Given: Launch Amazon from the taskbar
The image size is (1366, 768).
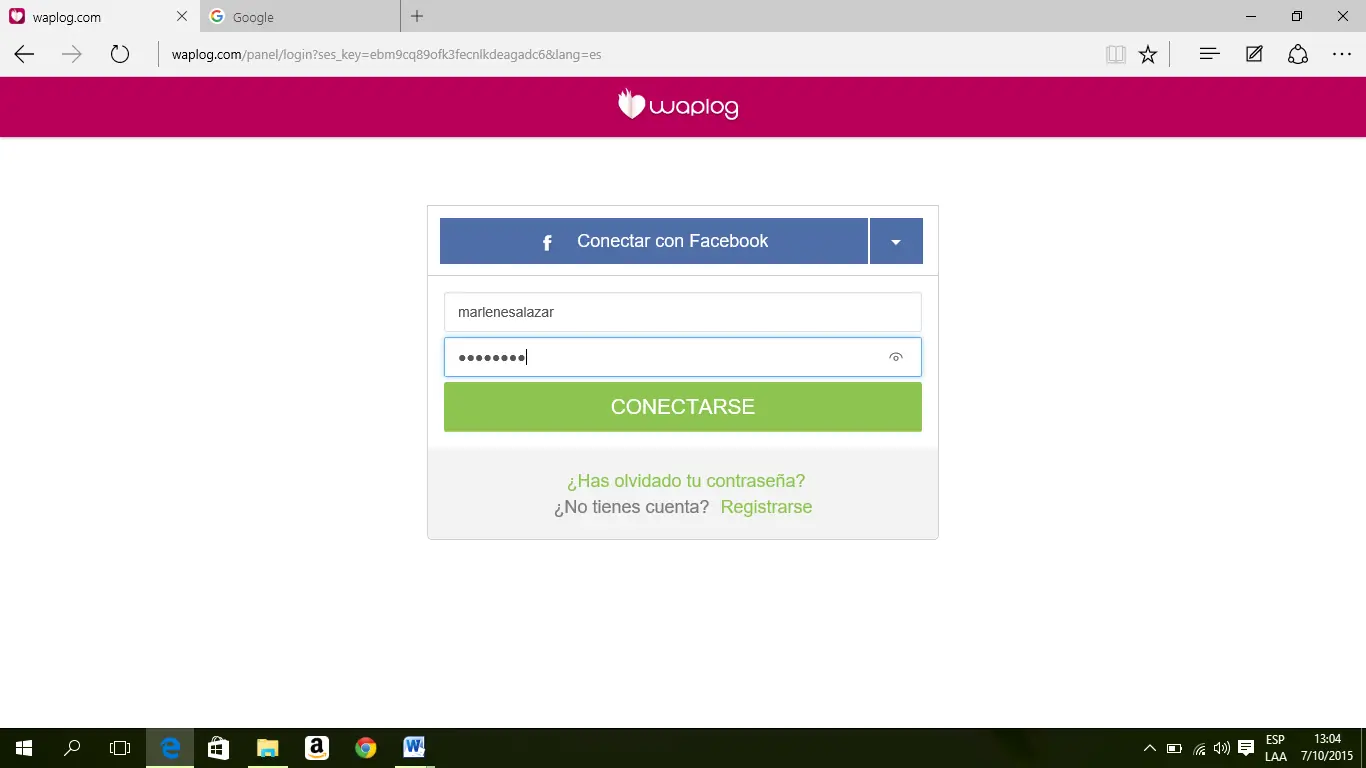Looking at the screenshot, I should [x=317, y=748].
